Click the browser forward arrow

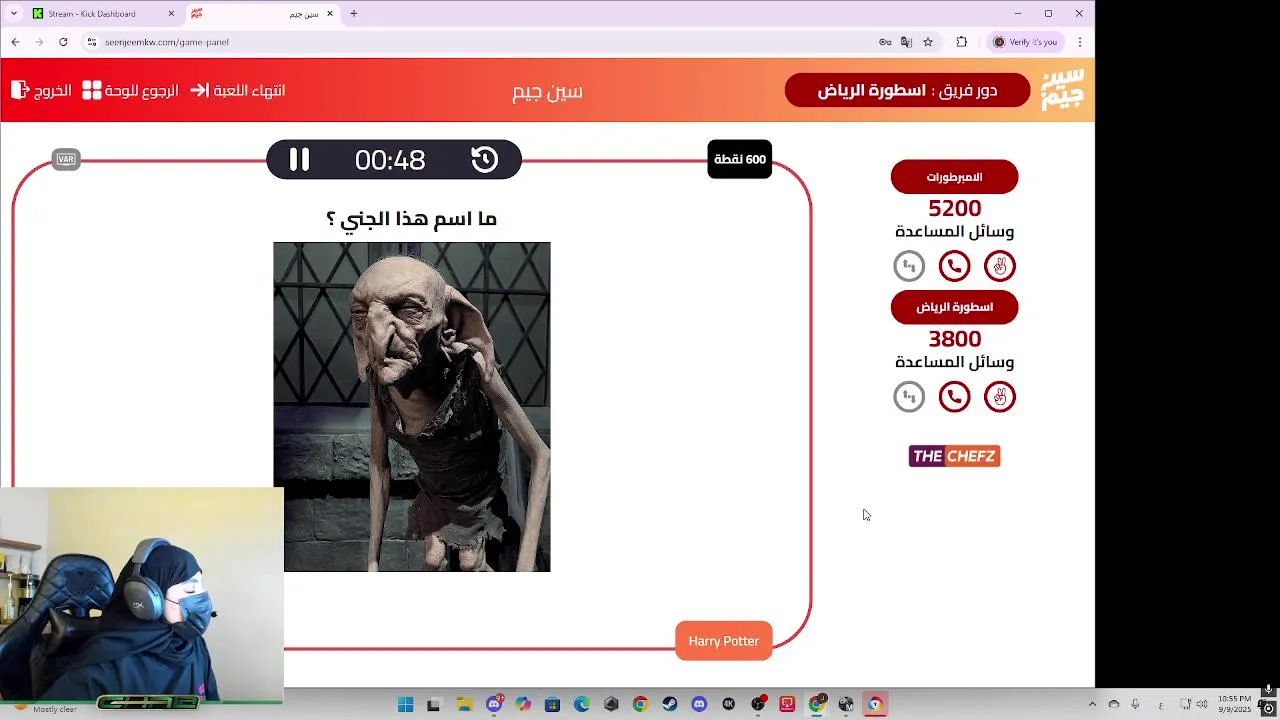(x=39, y=42)
